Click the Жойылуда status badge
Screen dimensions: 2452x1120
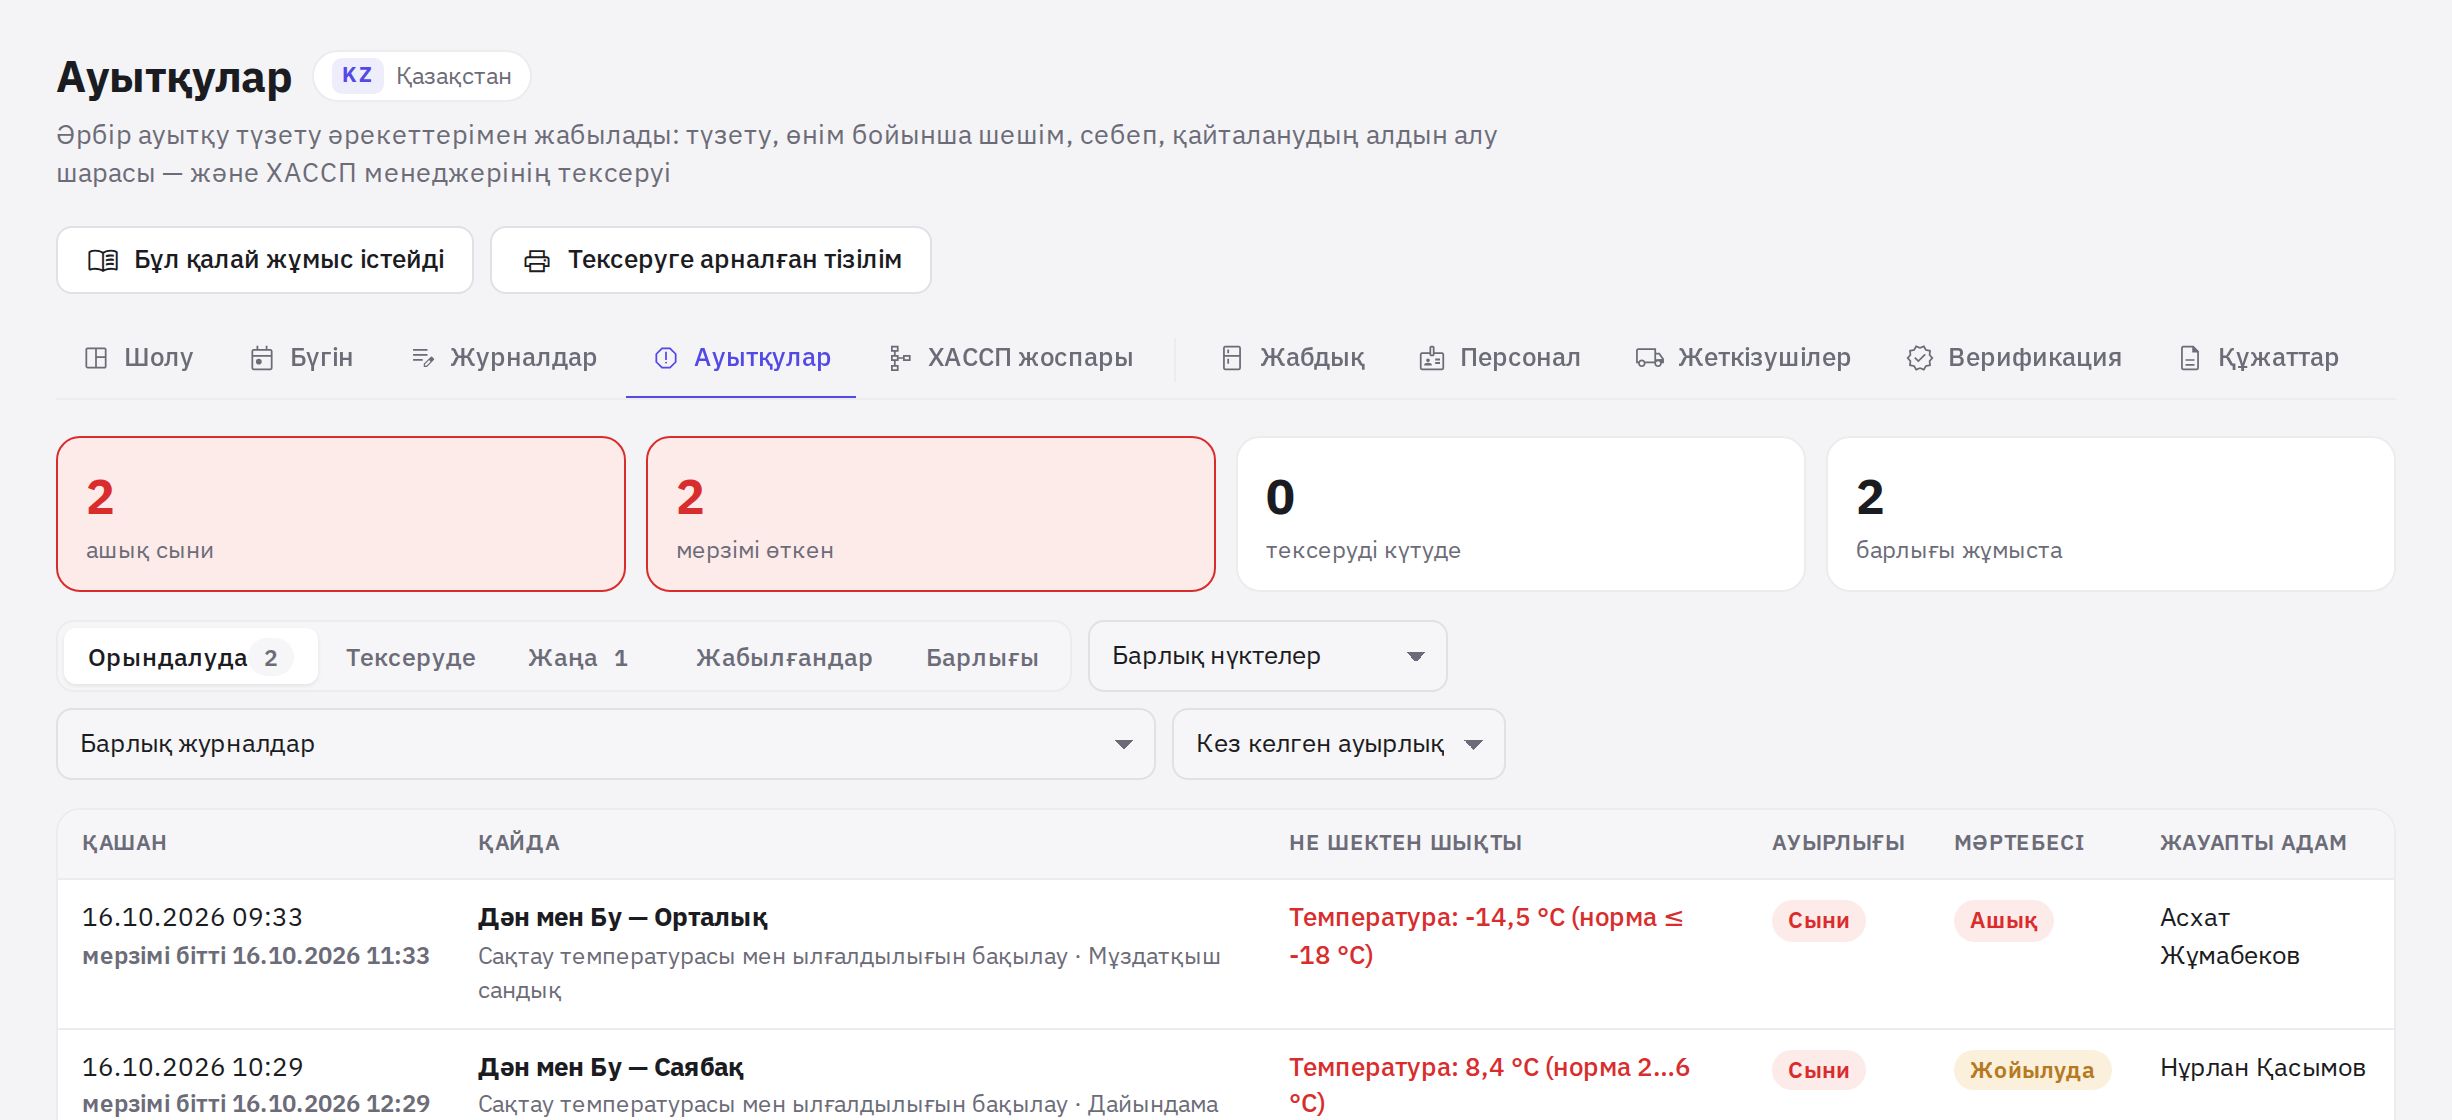tap(2032, 1071)
